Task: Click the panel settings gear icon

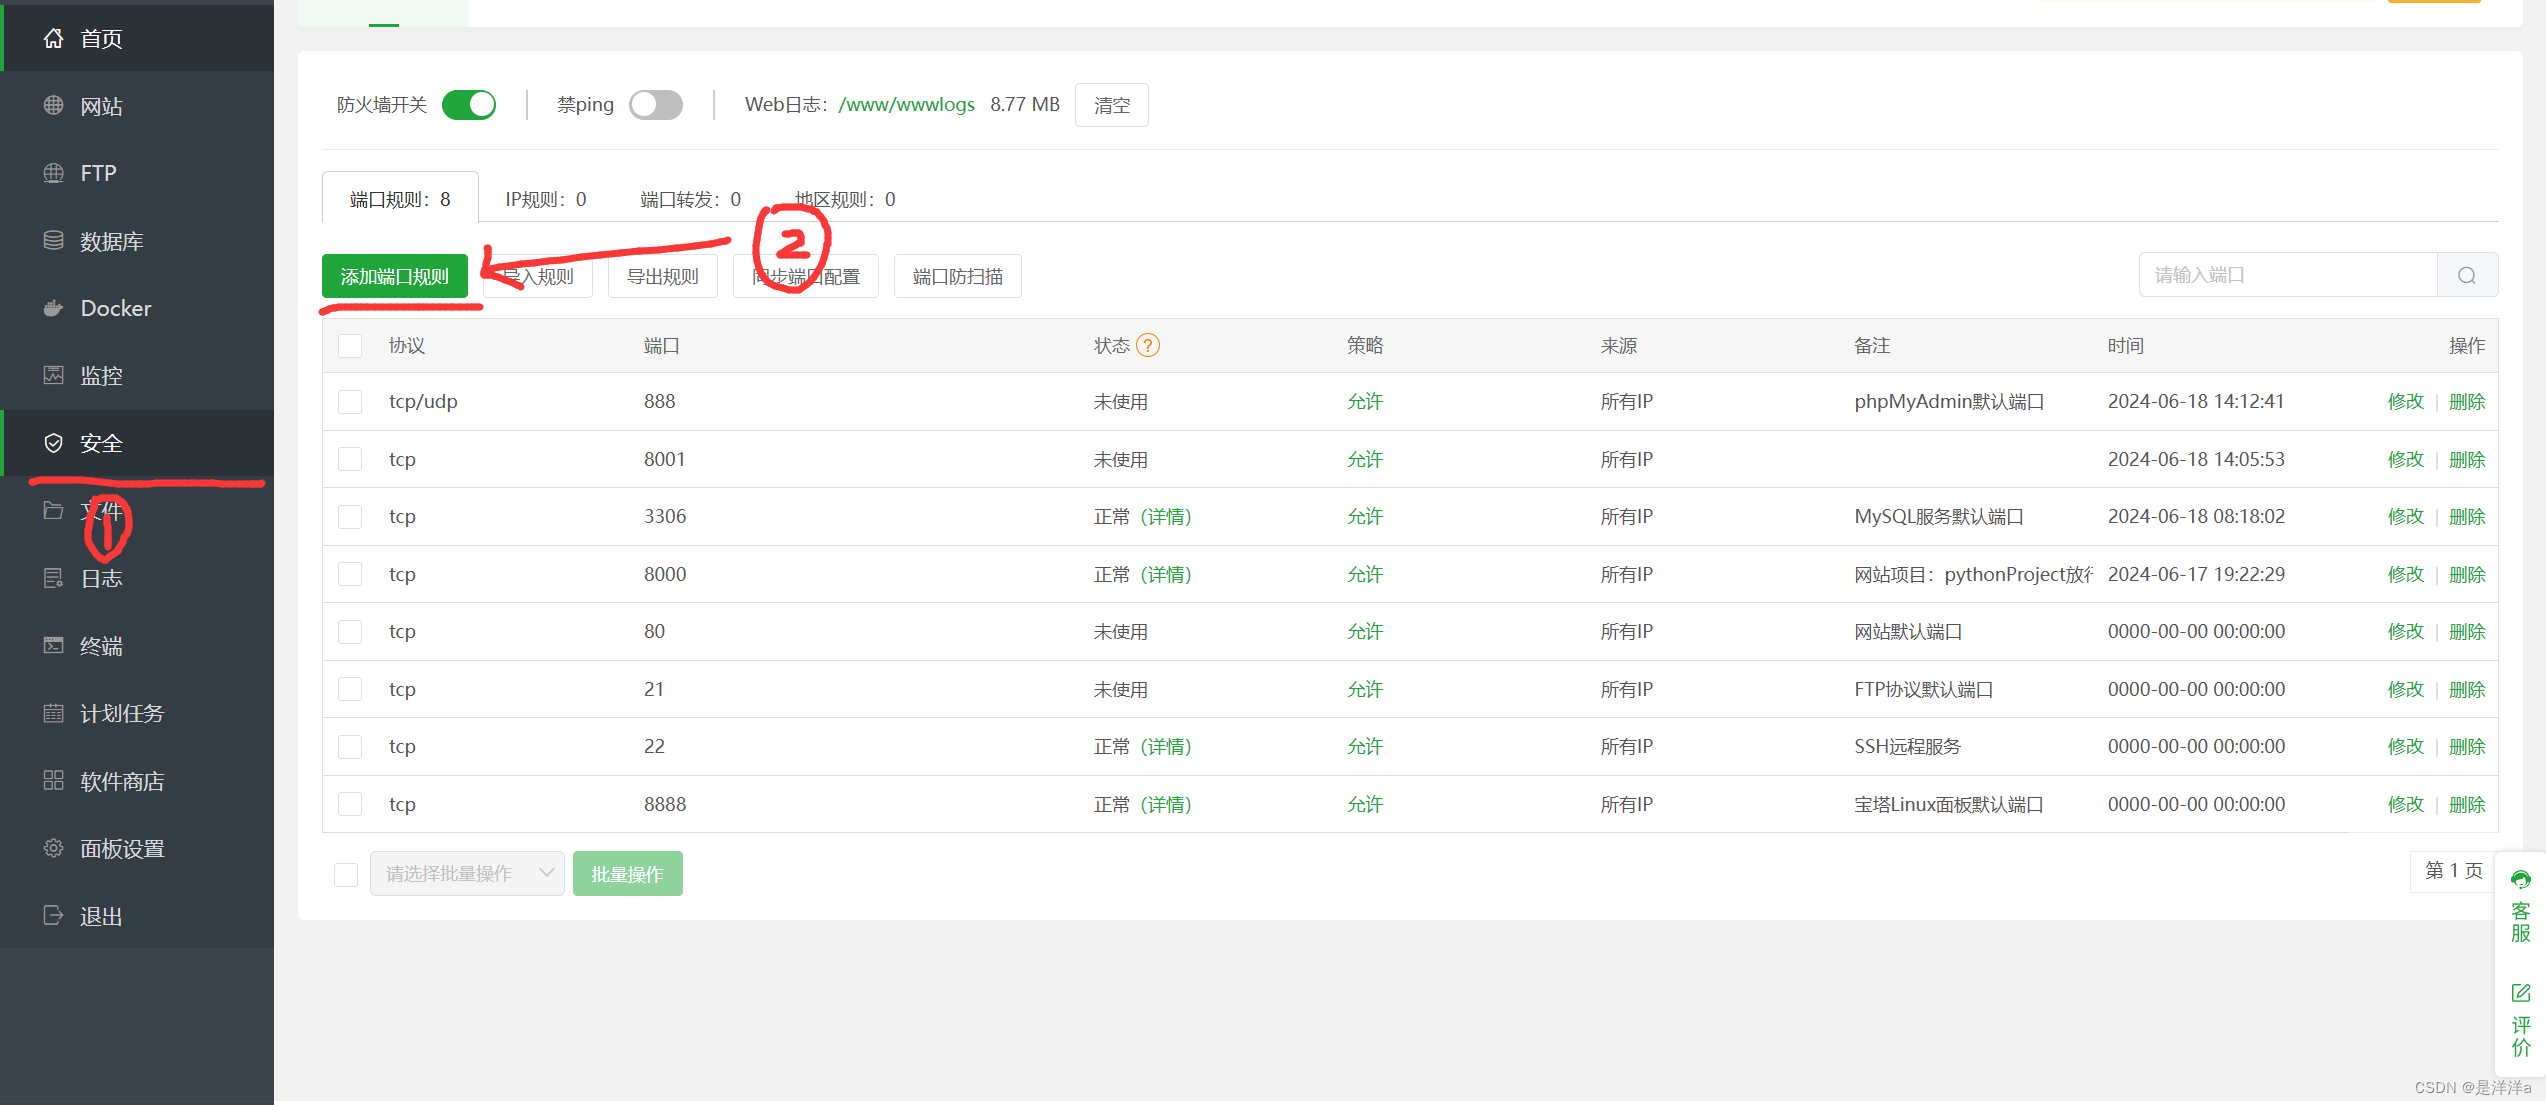Action: coord(54,848)
